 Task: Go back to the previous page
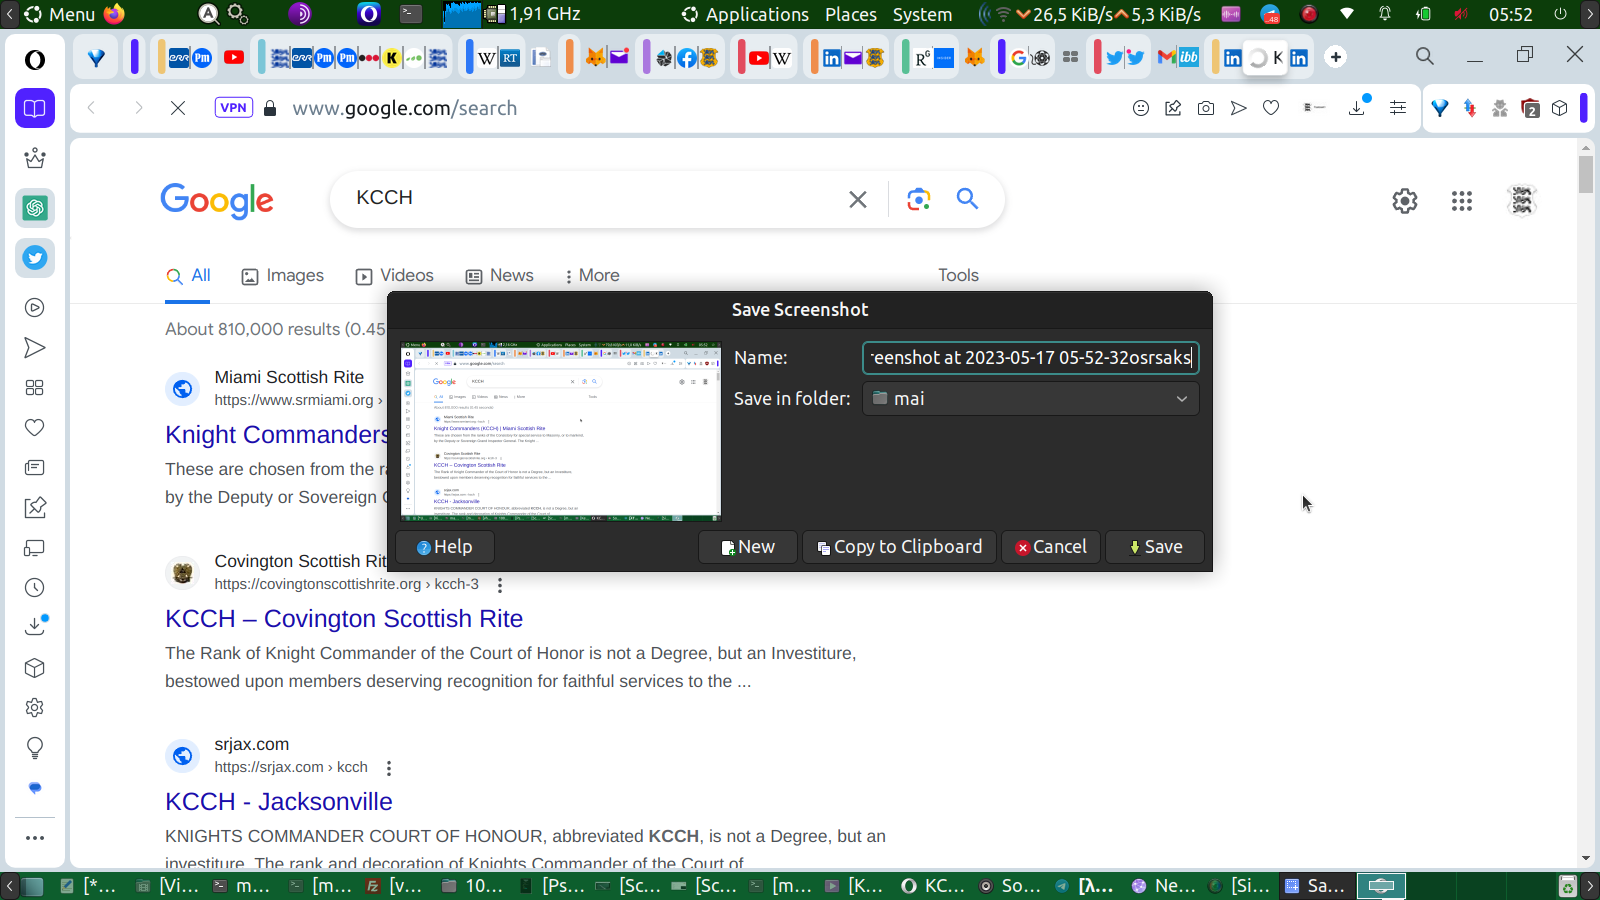click(x=92, y=108)
